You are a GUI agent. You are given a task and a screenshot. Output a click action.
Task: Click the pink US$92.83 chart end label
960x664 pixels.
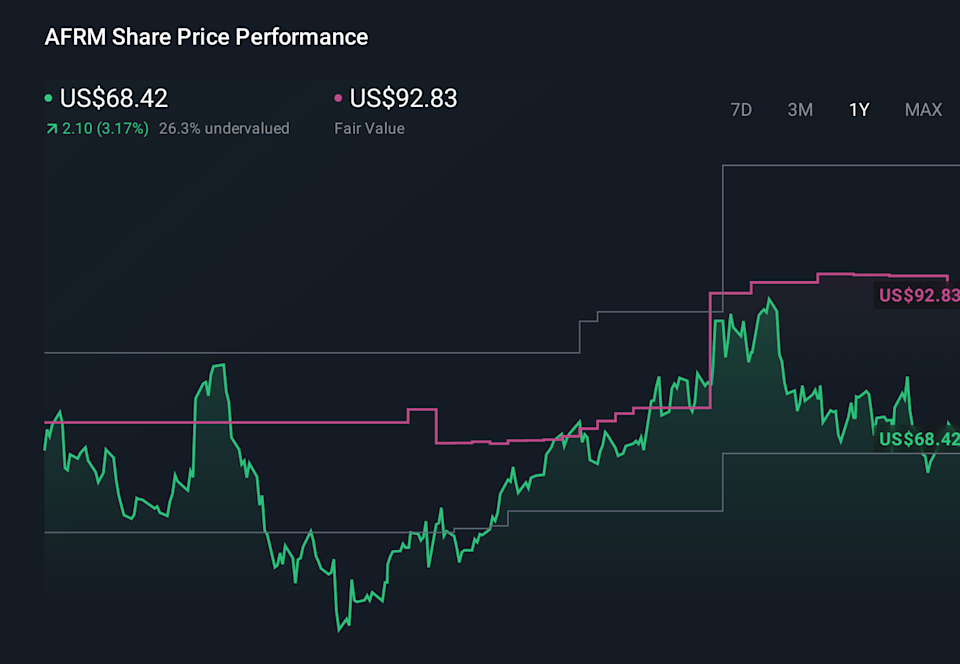918,295
